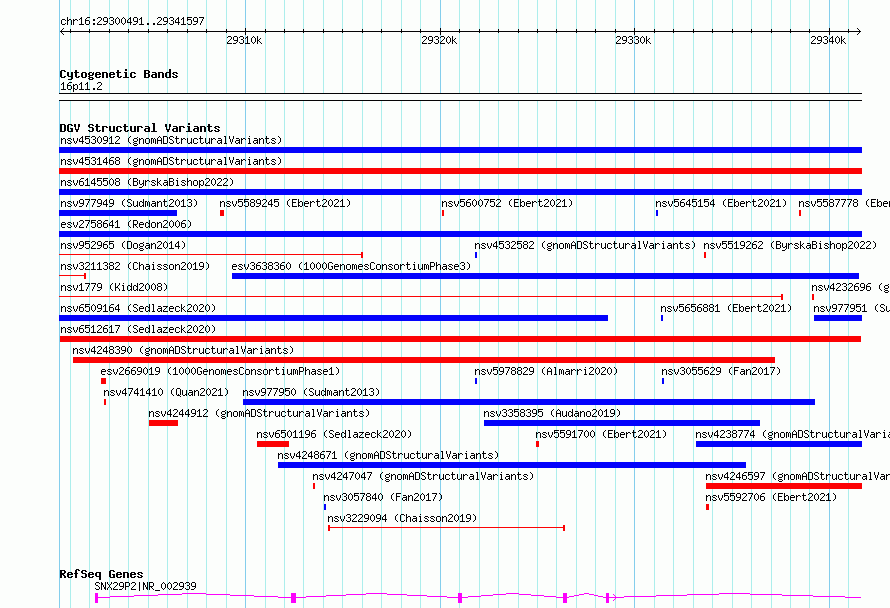Select nsv4247047 gnomAD variant label
The height and width of the screenshot is (608, 890).
423,476
